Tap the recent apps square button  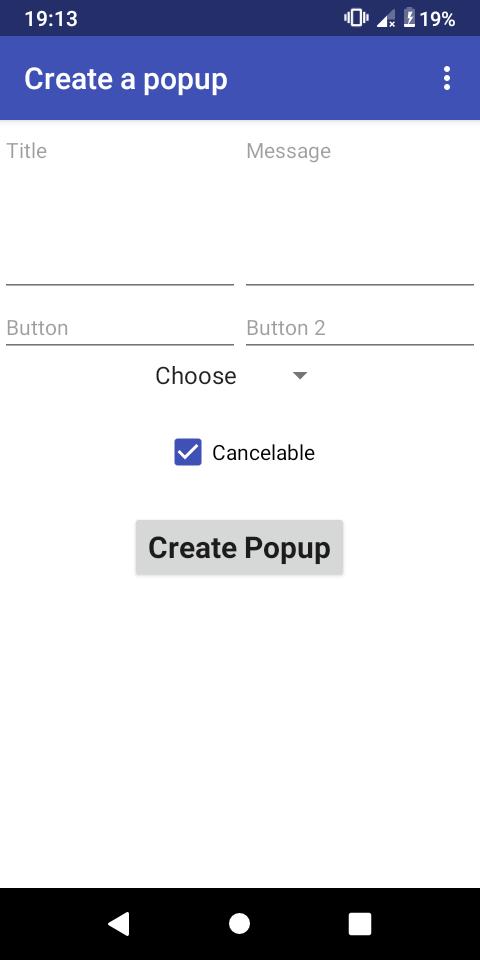pyautogui.click(x=360, y=923)
